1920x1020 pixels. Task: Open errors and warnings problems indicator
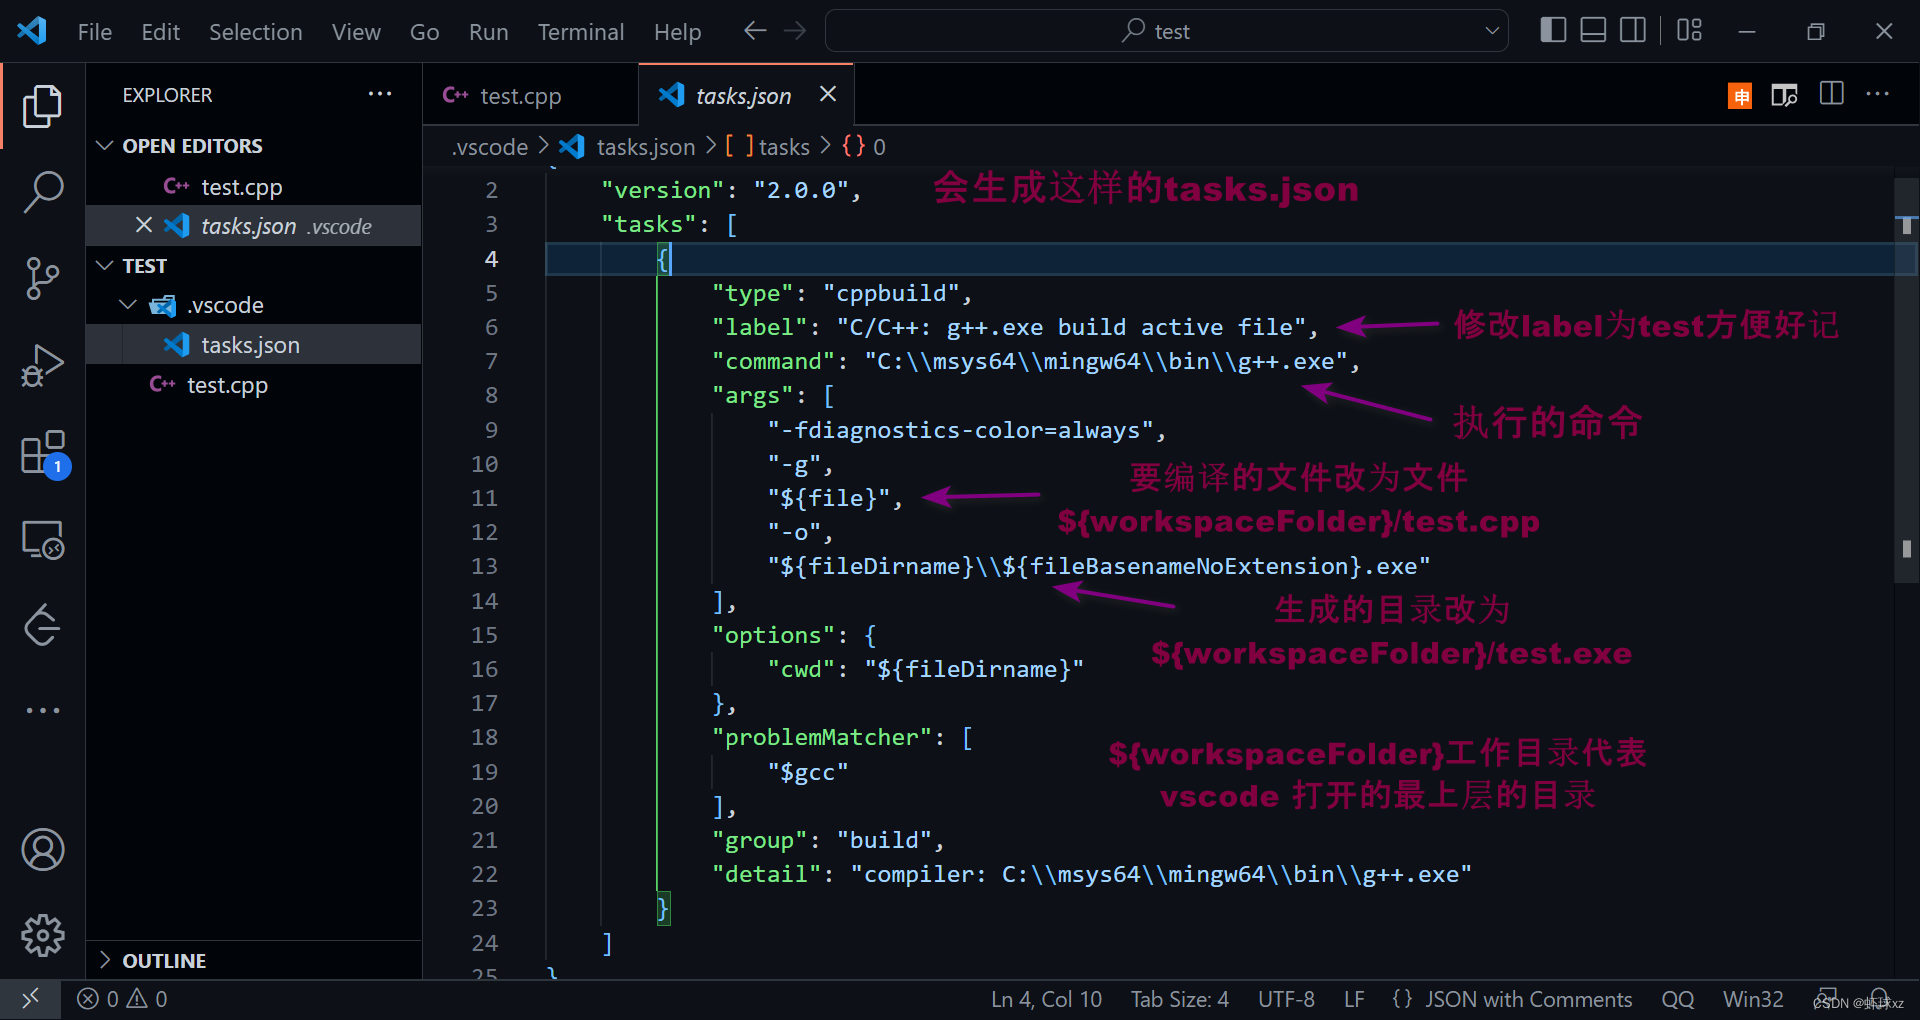123,999
